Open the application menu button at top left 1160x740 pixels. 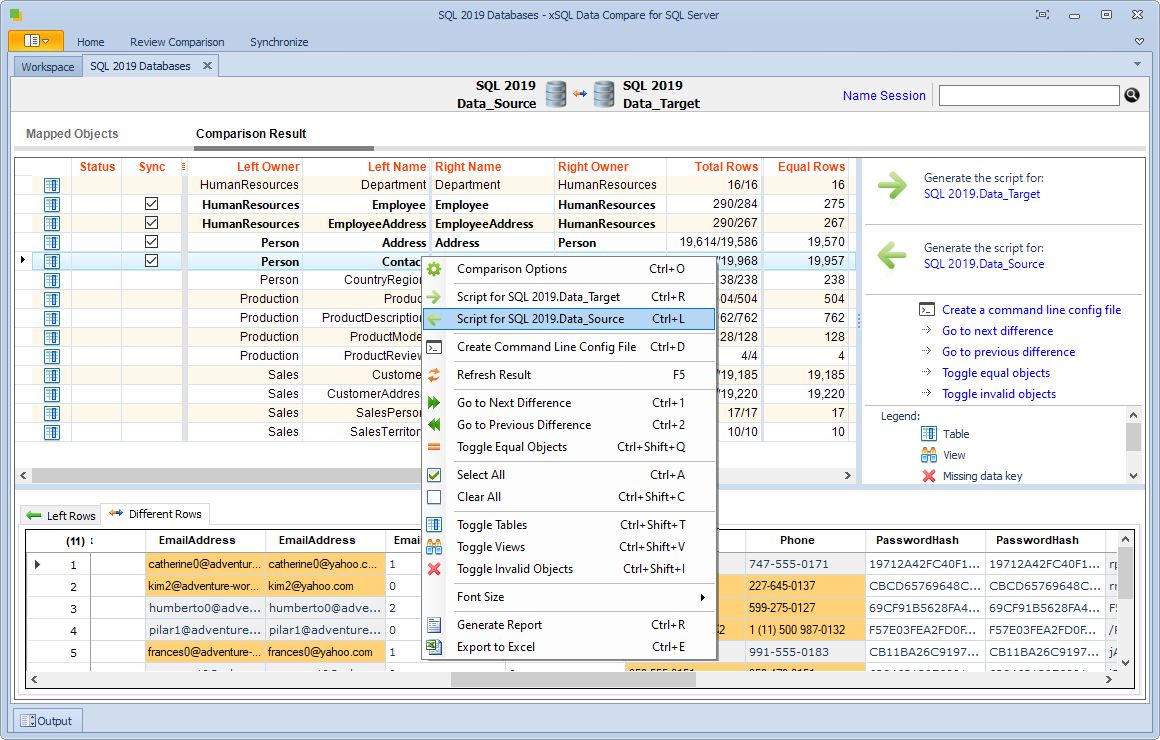(x=36, y=41)
